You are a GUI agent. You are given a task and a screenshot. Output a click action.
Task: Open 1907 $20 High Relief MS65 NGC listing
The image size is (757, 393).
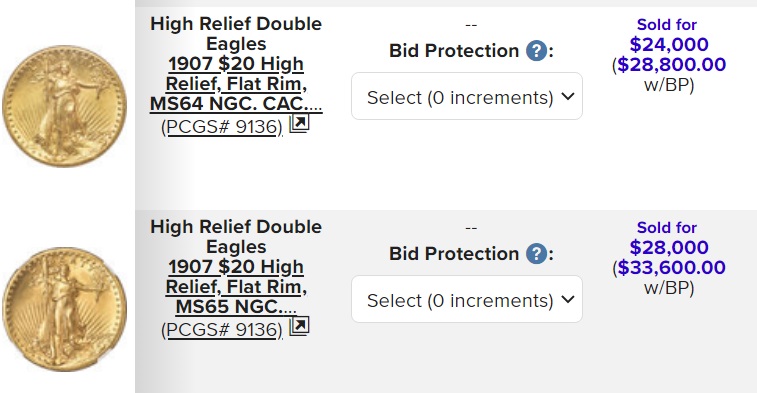[x=236, y=286]
